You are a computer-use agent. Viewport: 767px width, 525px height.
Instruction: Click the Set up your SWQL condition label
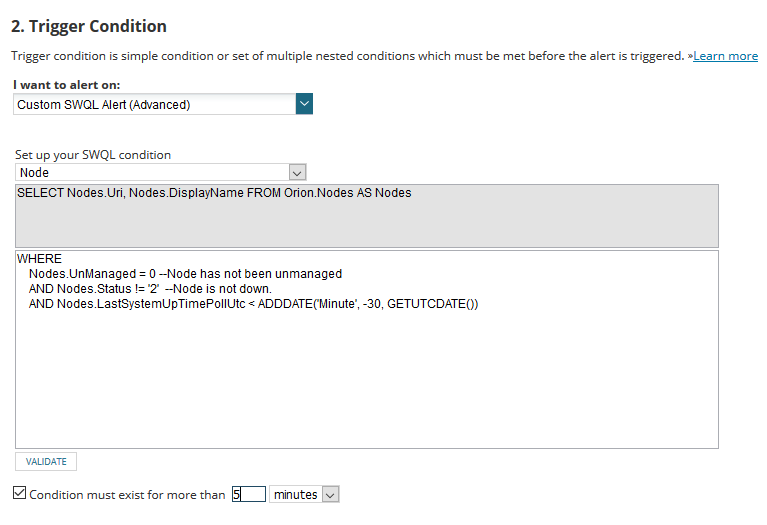pyautogui.click(x=93, y=155)
